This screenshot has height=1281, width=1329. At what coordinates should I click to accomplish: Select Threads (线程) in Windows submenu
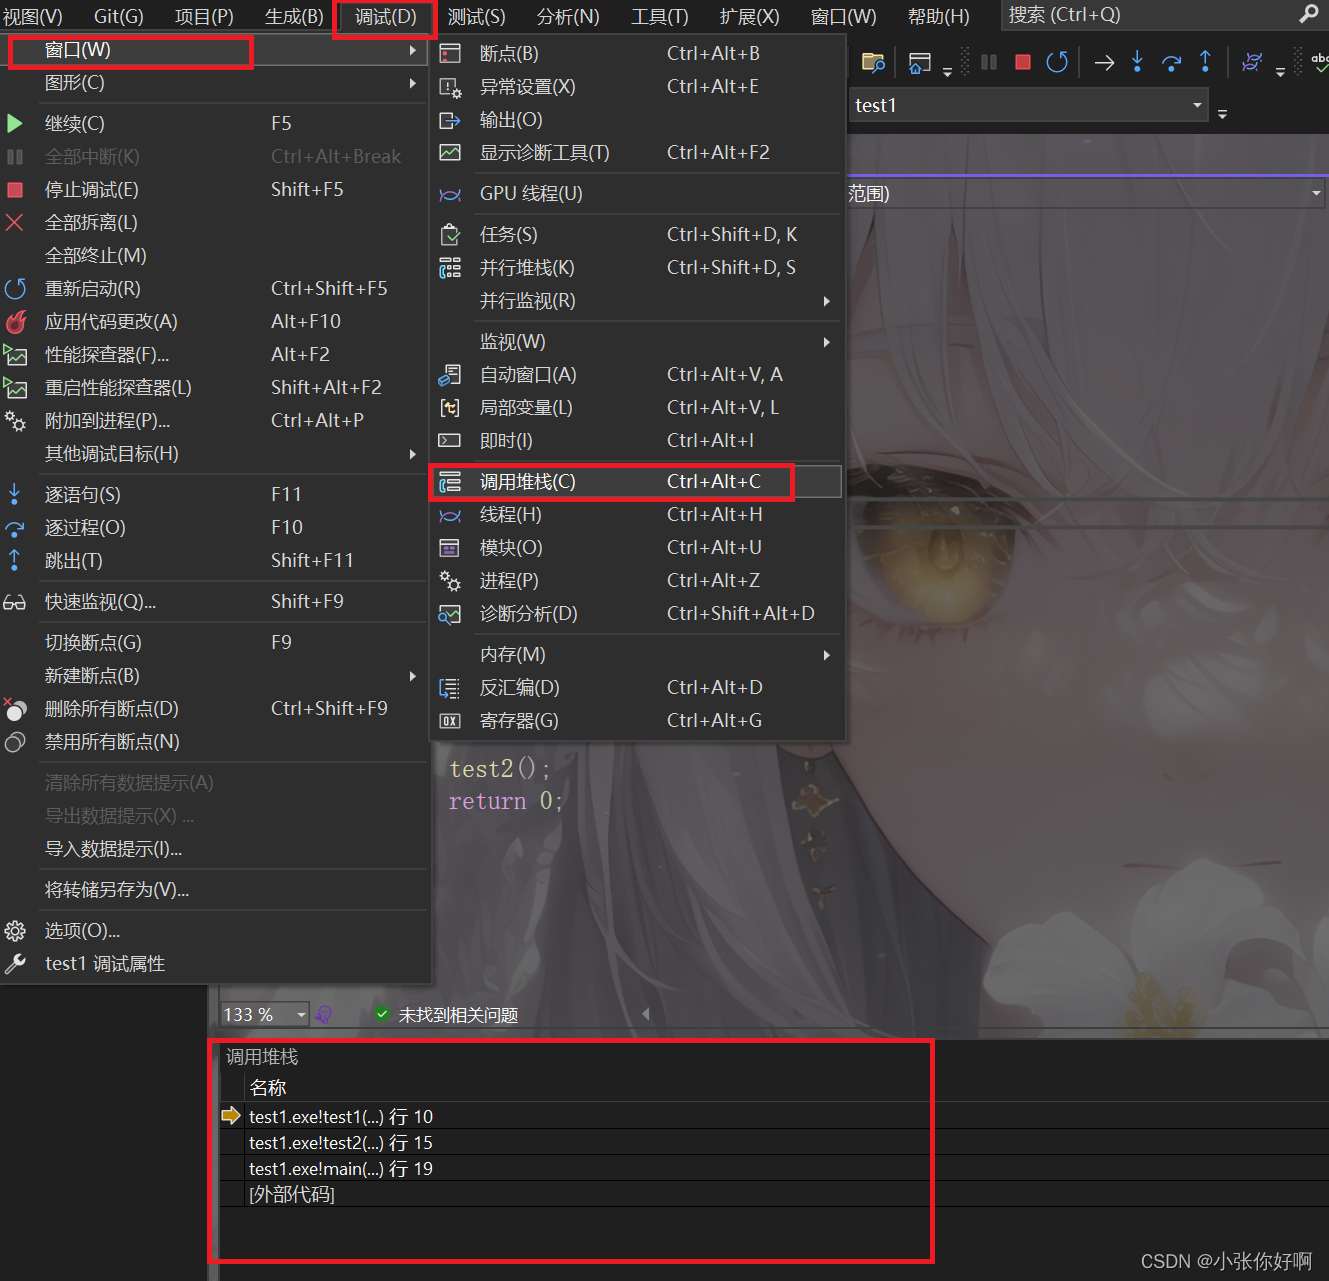636,515
